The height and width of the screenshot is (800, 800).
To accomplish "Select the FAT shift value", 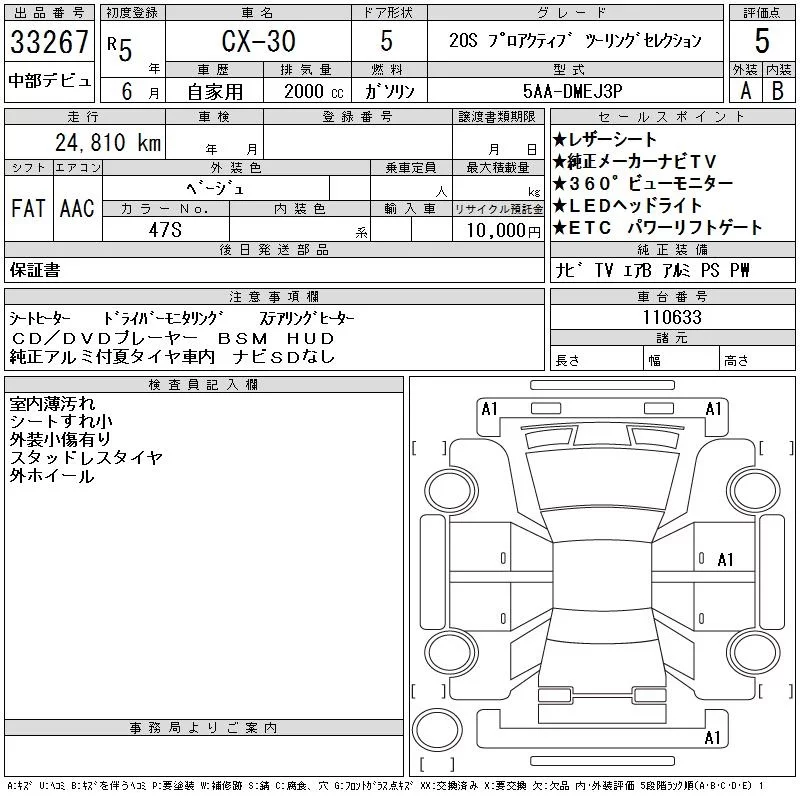I will point(28,208).
